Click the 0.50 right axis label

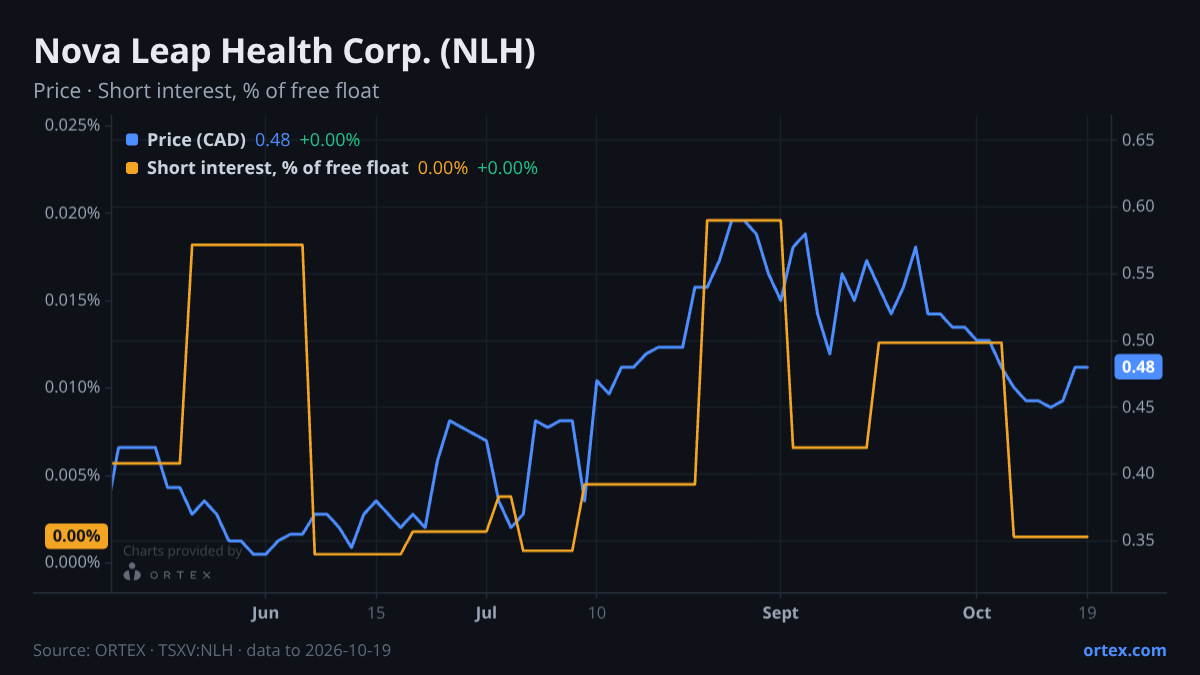(1138, 340)
